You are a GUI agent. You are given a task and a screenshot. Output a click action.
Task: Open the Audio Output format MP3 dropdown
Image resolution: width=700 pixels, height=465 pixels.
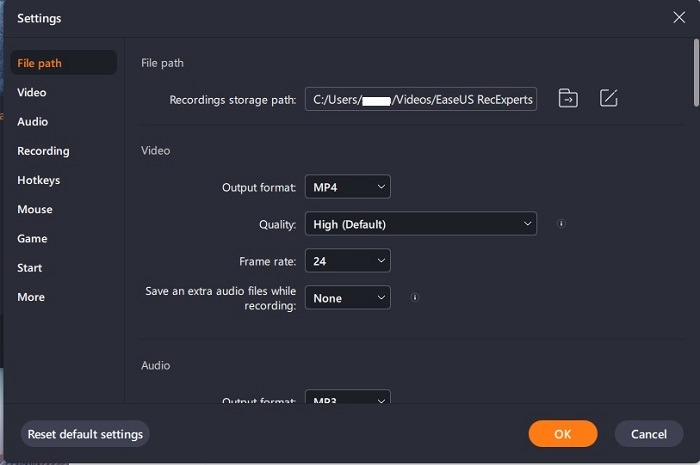pos(348,397)
